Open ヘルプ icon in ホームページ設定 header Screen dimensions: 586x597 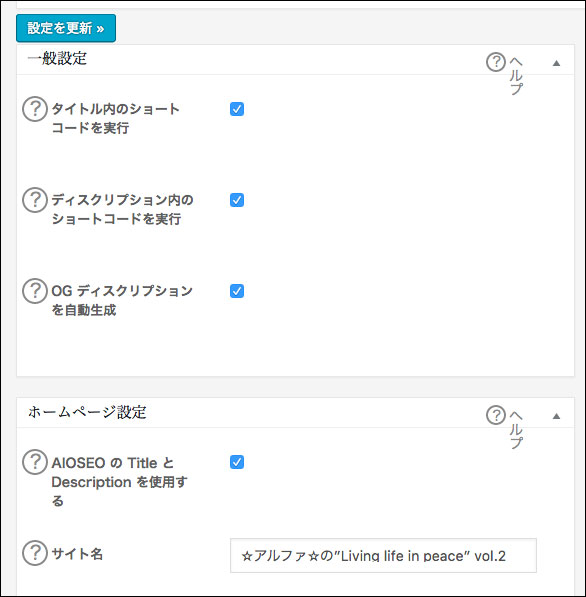click(x=496, y=415)
